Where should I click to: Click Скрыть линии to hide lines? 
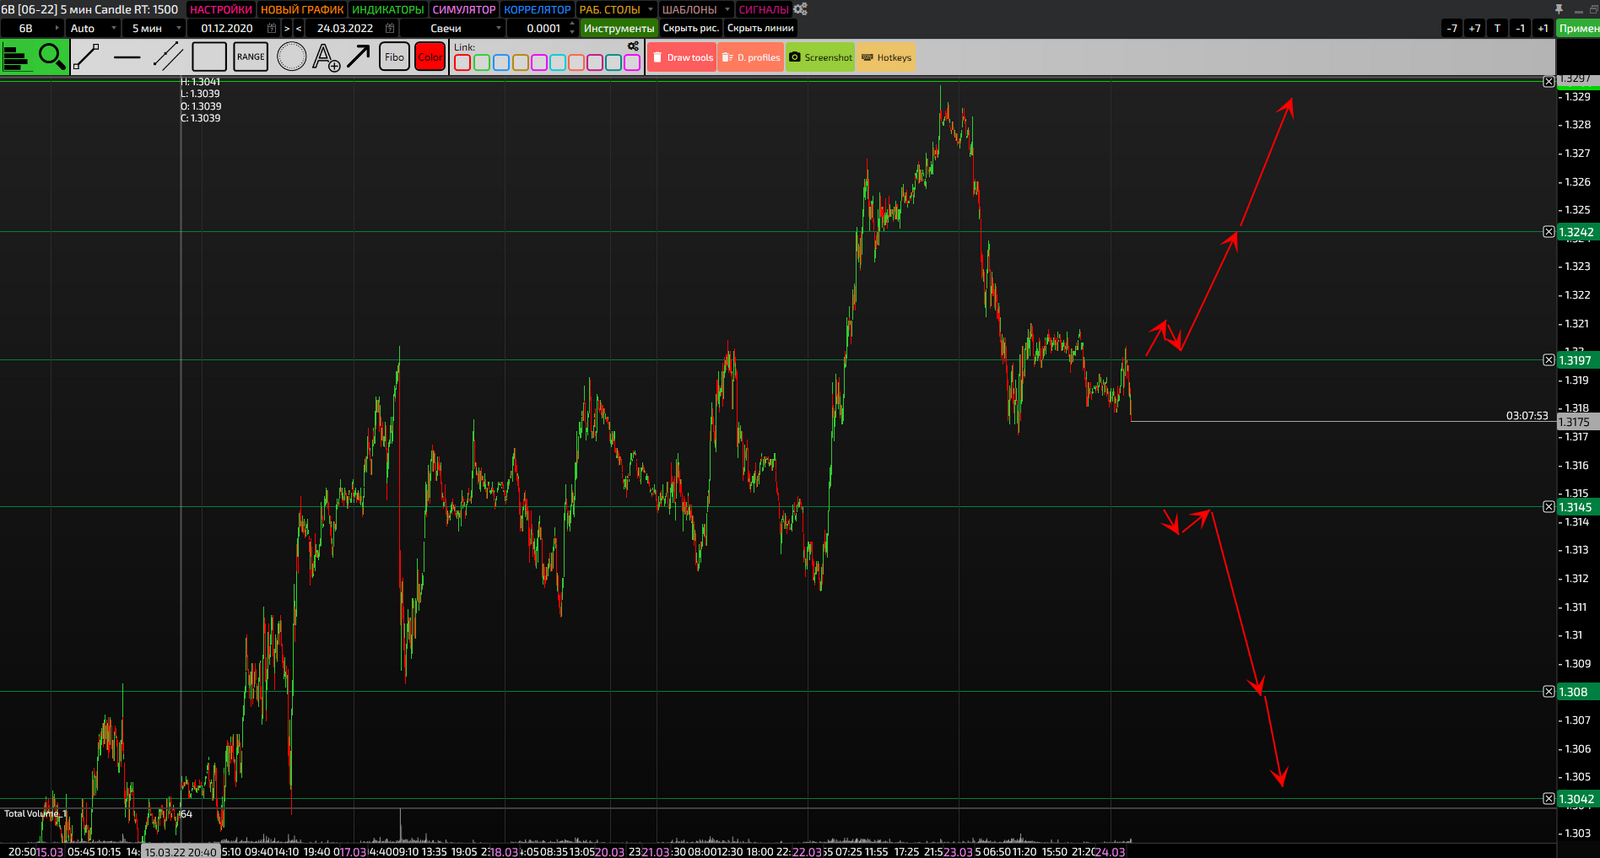(x=760, y=28)
